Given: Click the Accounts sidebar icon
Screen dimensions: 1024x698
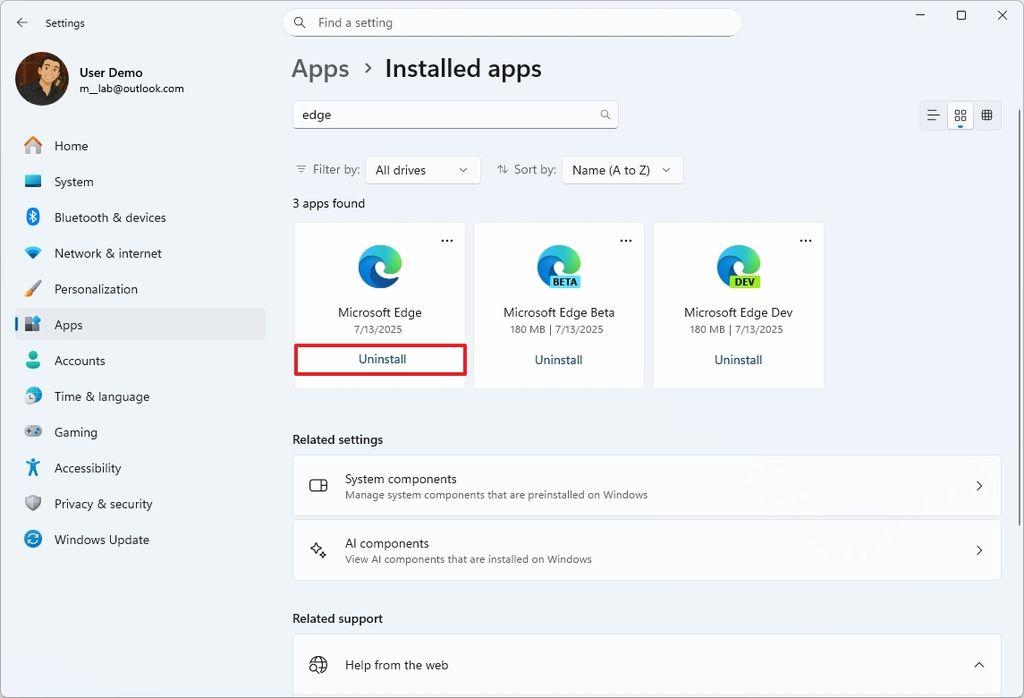Looking at the screenshot, I should (33, 360).
